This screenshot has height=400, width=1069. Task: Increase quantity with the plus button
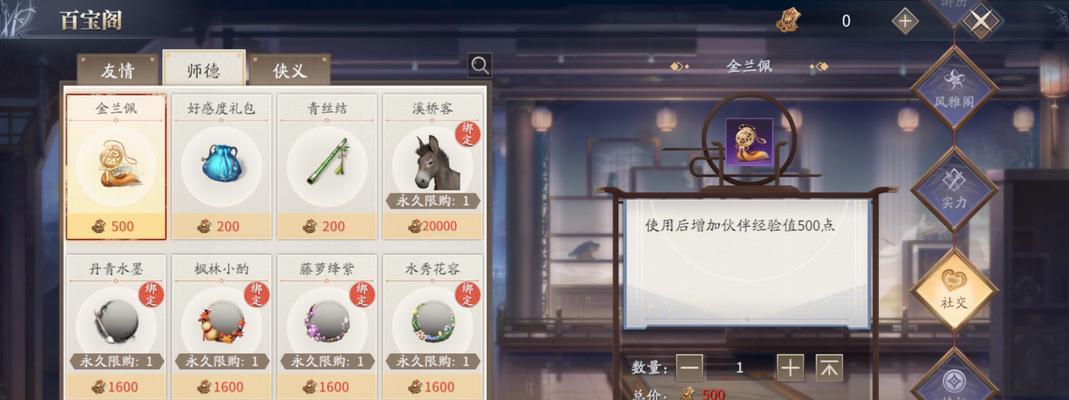point(790,368)
